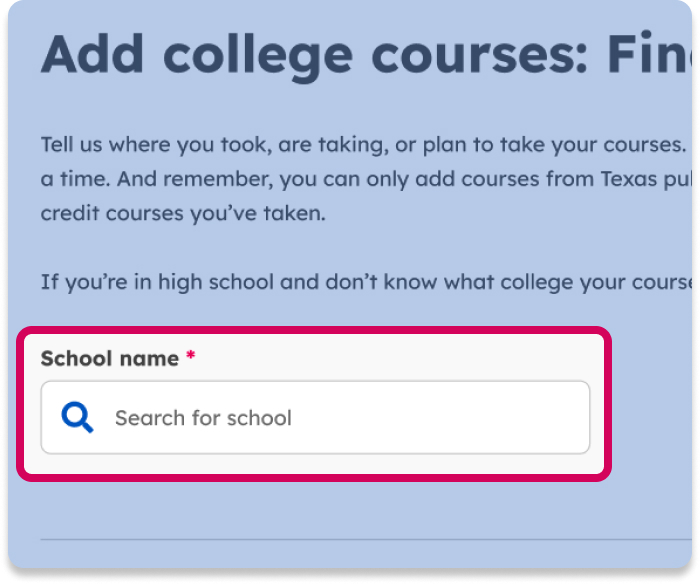Click the School name label

(110, 358)
